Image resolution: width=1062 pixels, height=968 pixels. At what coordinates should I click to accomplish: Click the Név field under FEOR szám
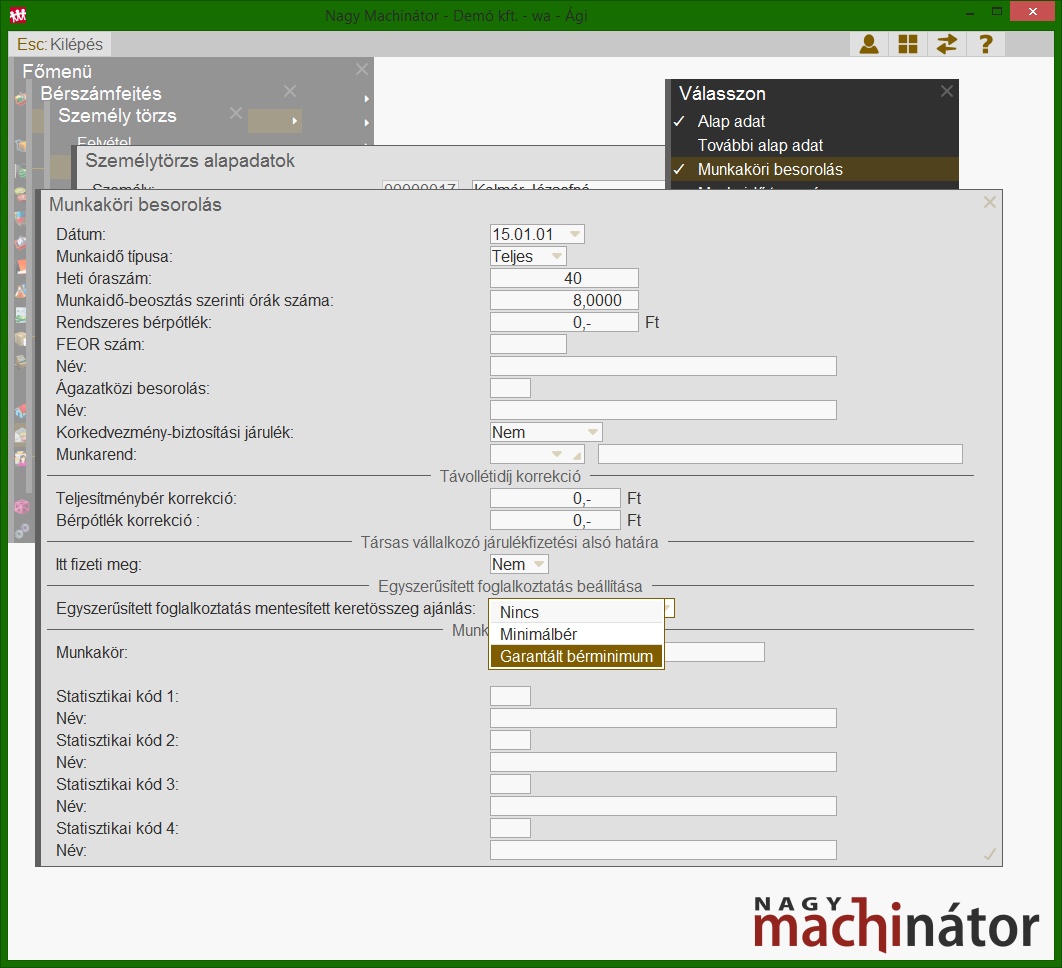coord(663,366)
